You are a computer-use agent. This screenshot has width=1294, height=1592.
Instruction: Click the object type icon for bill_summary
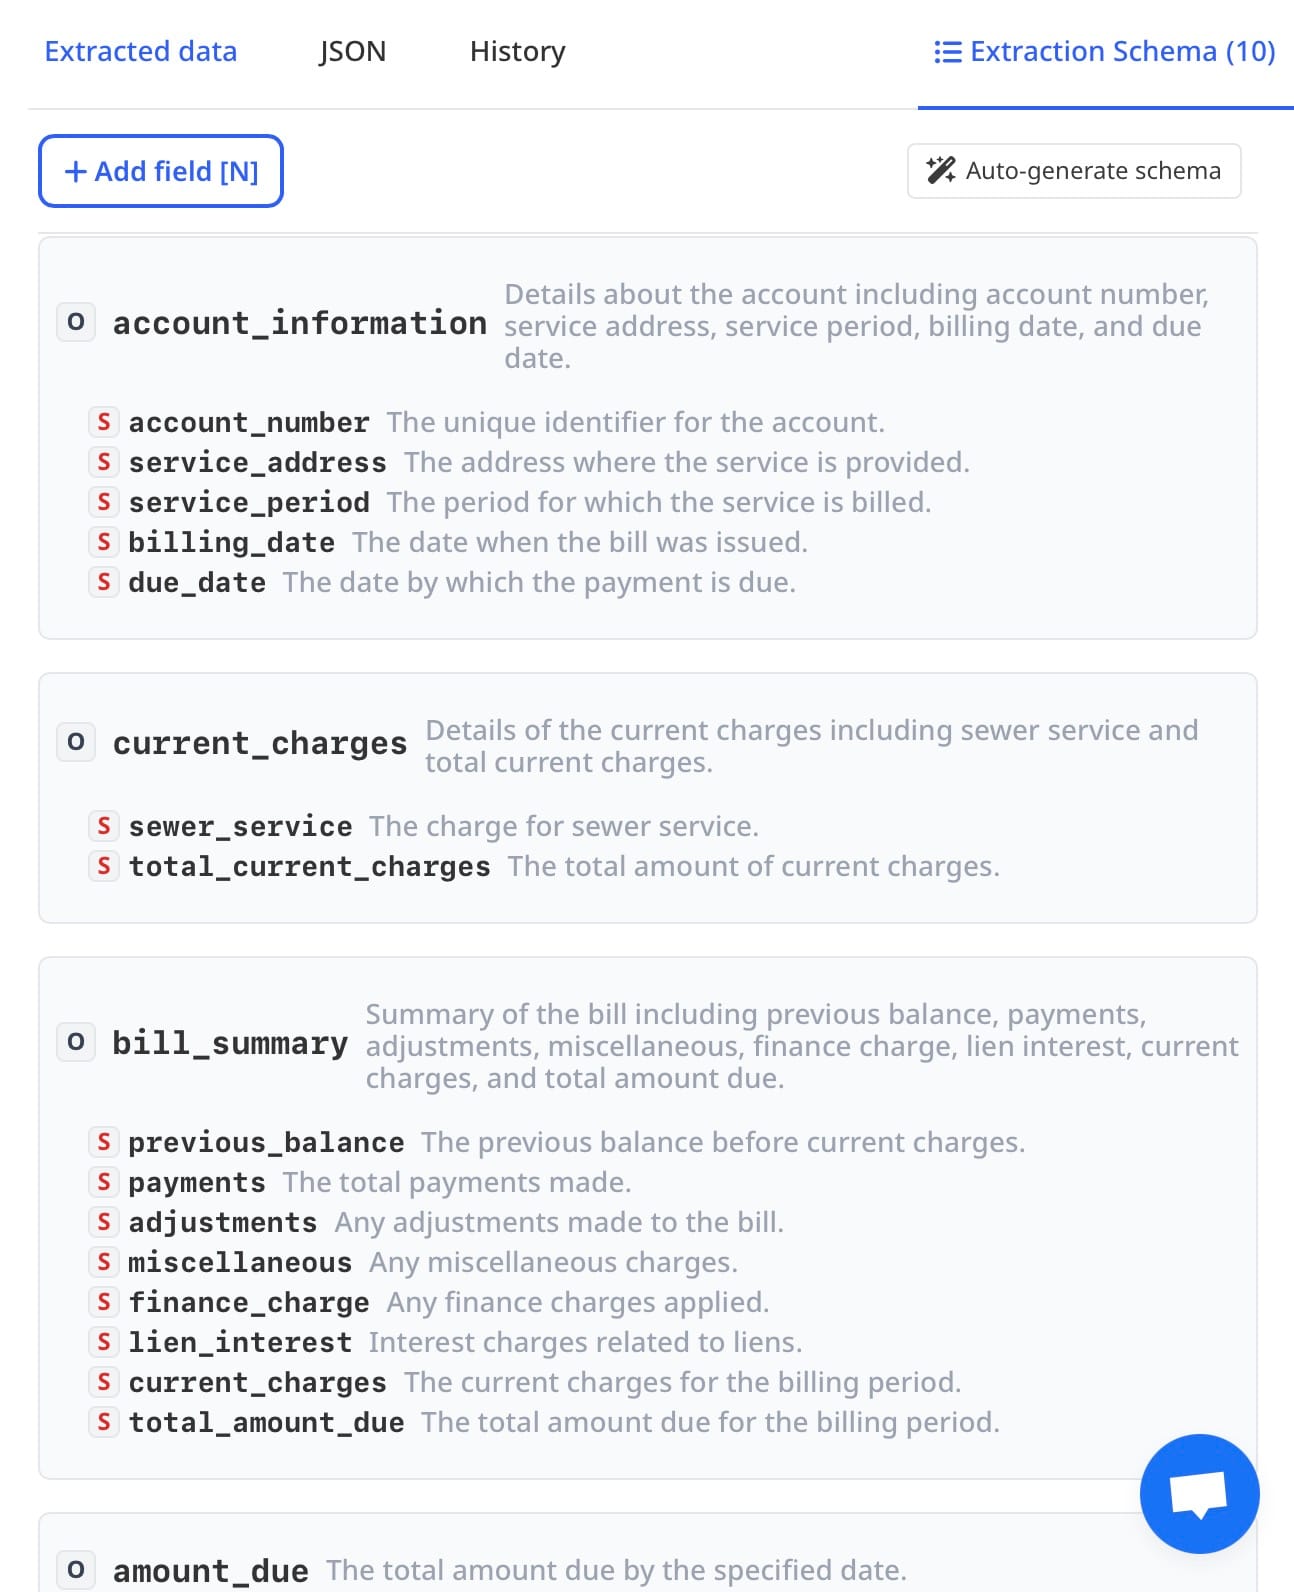[x=76, y=1043]
